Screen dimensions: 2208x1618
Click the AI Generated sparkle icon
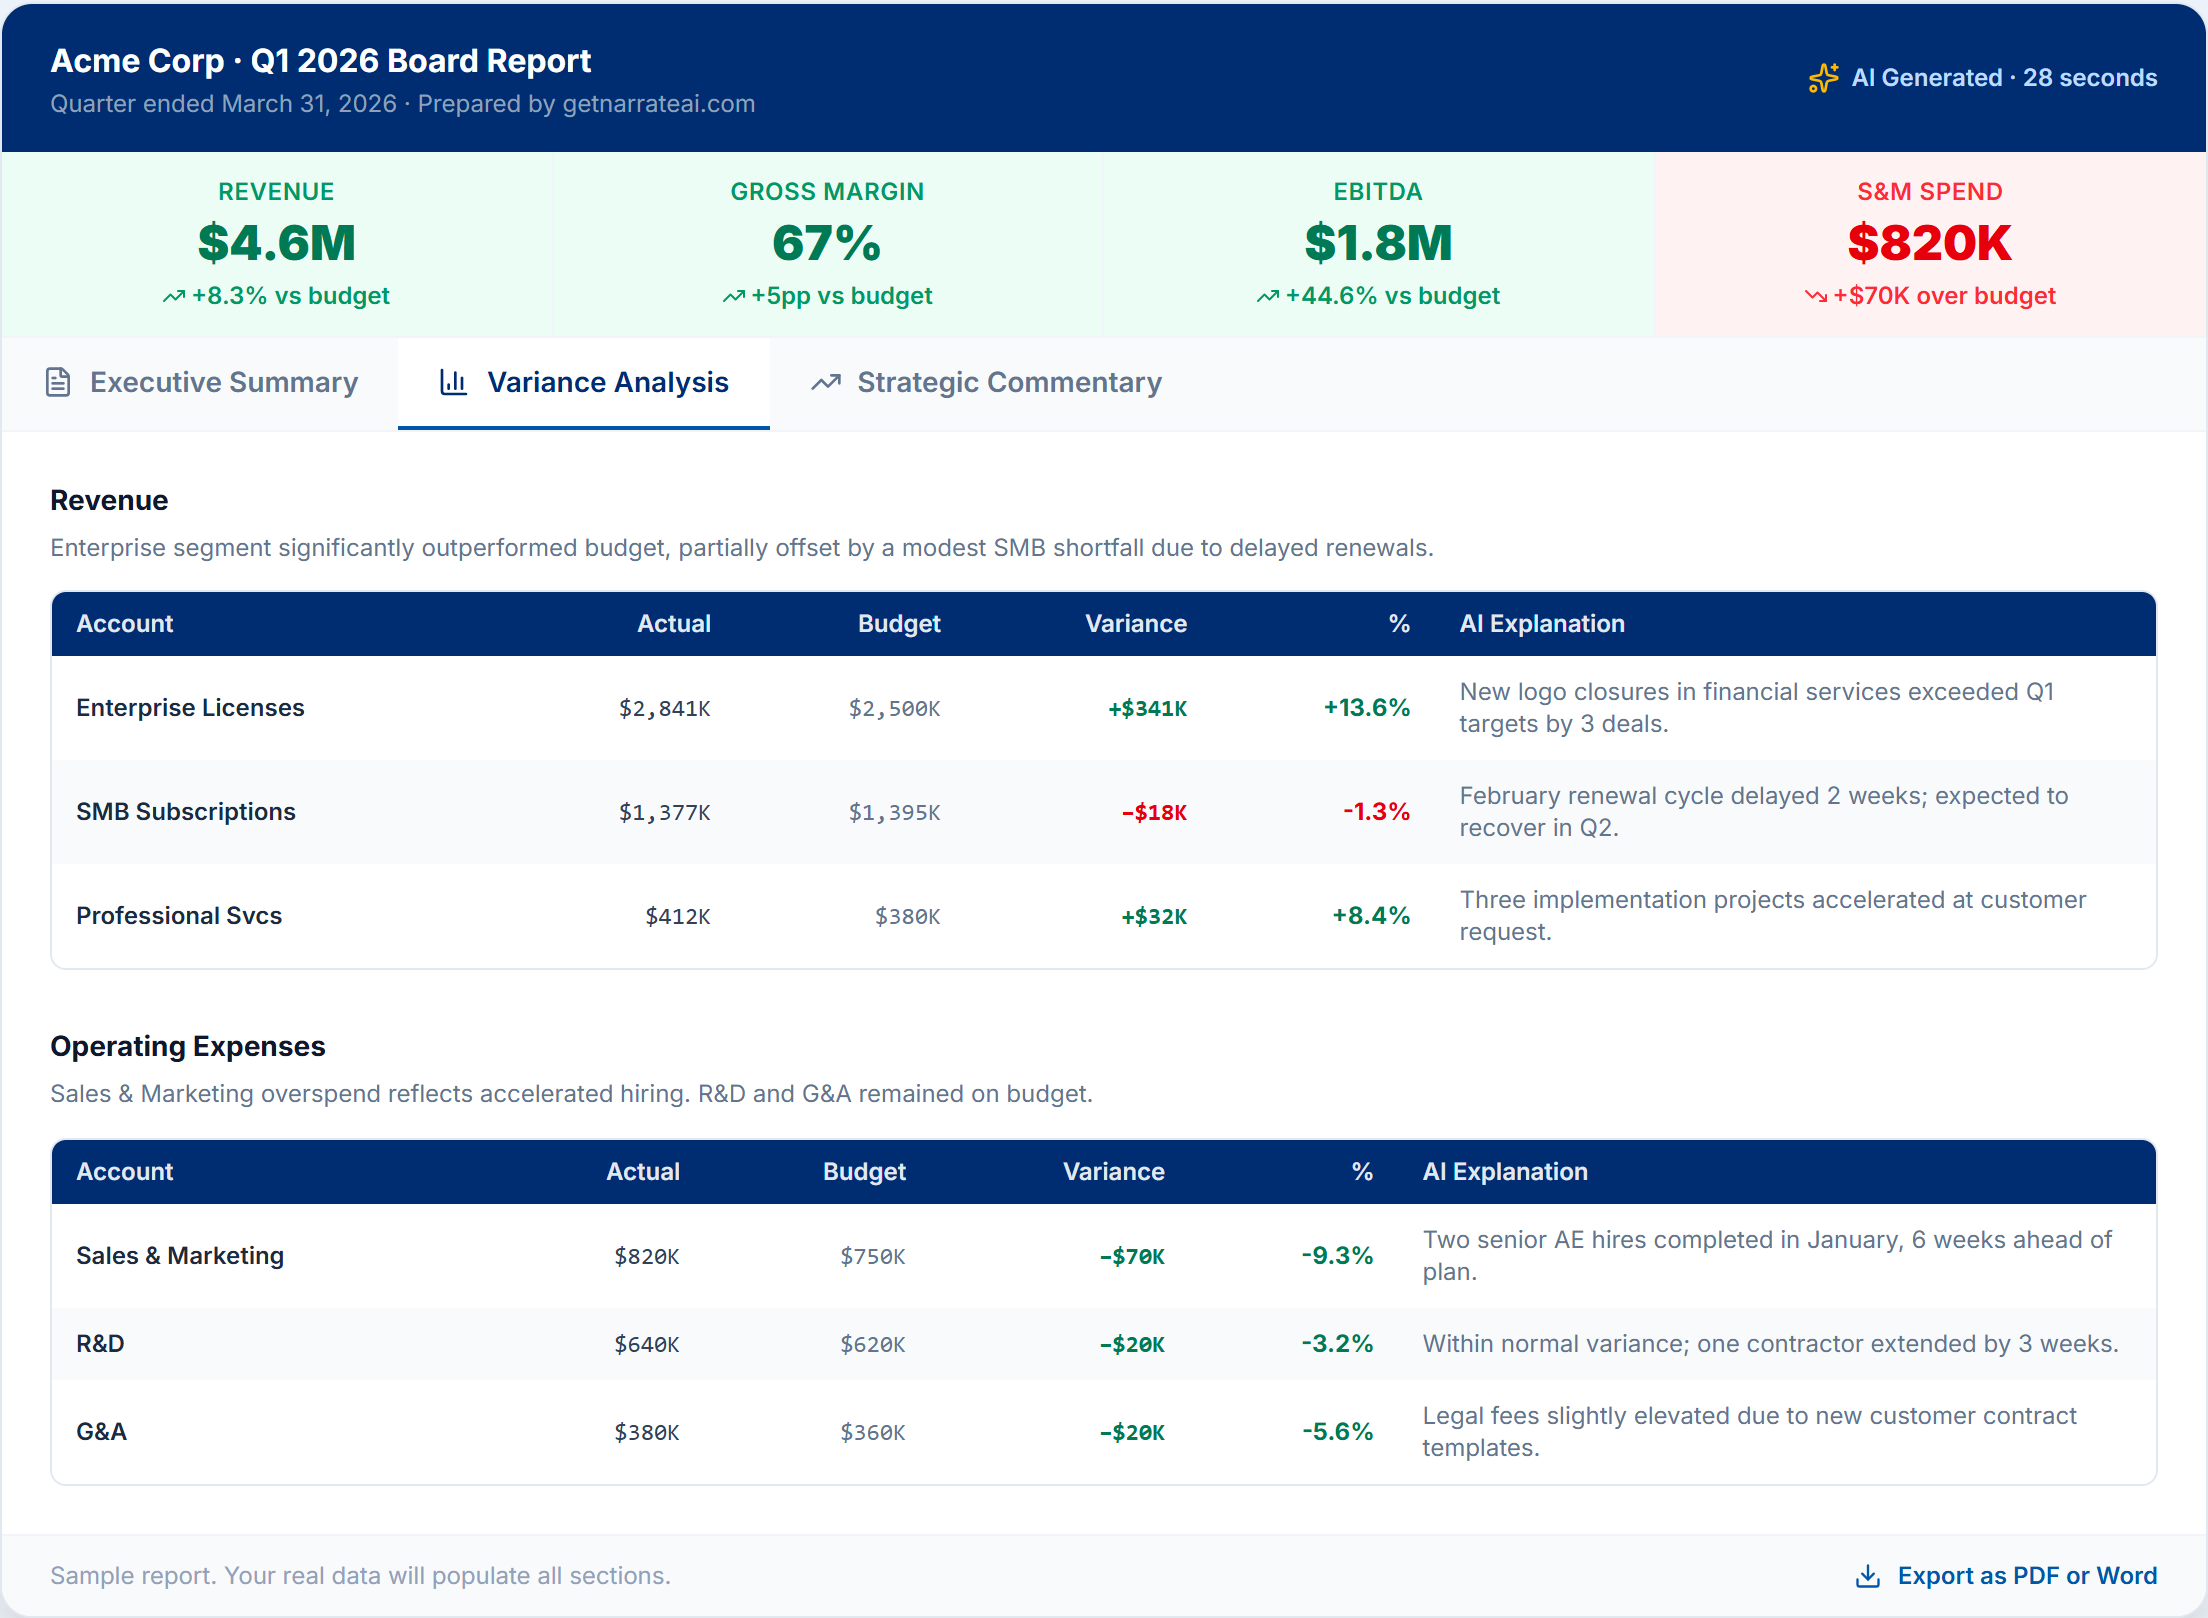(1823, 78)
